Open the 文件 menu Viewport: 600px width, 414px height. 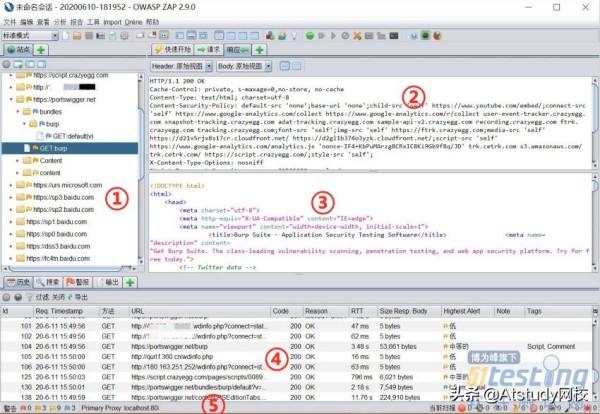pos(9,22)
